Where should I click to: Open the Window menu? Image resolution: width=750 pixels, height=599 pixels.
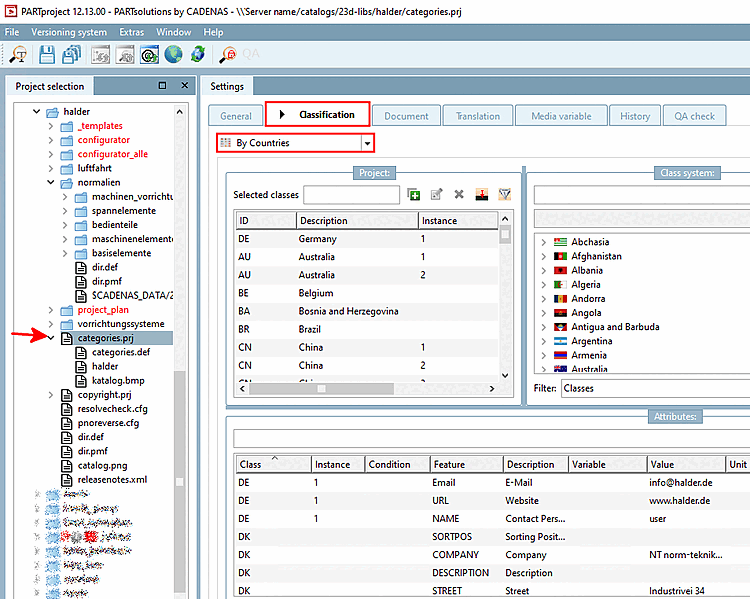pyautogui.click(x=174, y=32)
